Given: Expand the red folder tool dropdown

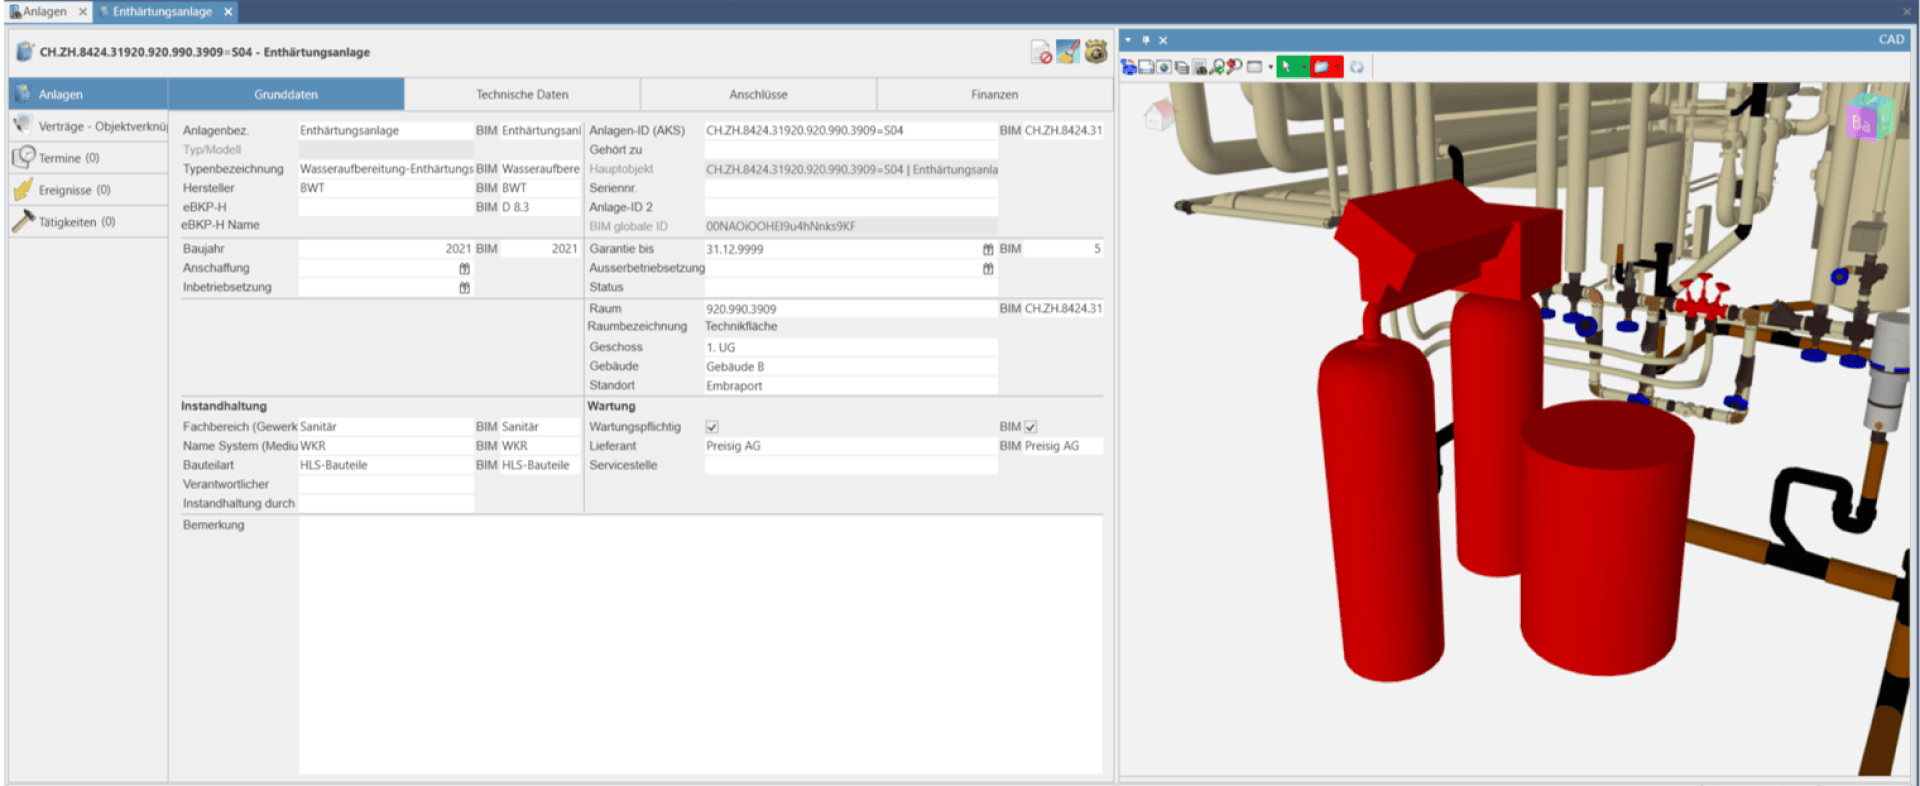Looking at the screenshot, I should point(1338,67).
